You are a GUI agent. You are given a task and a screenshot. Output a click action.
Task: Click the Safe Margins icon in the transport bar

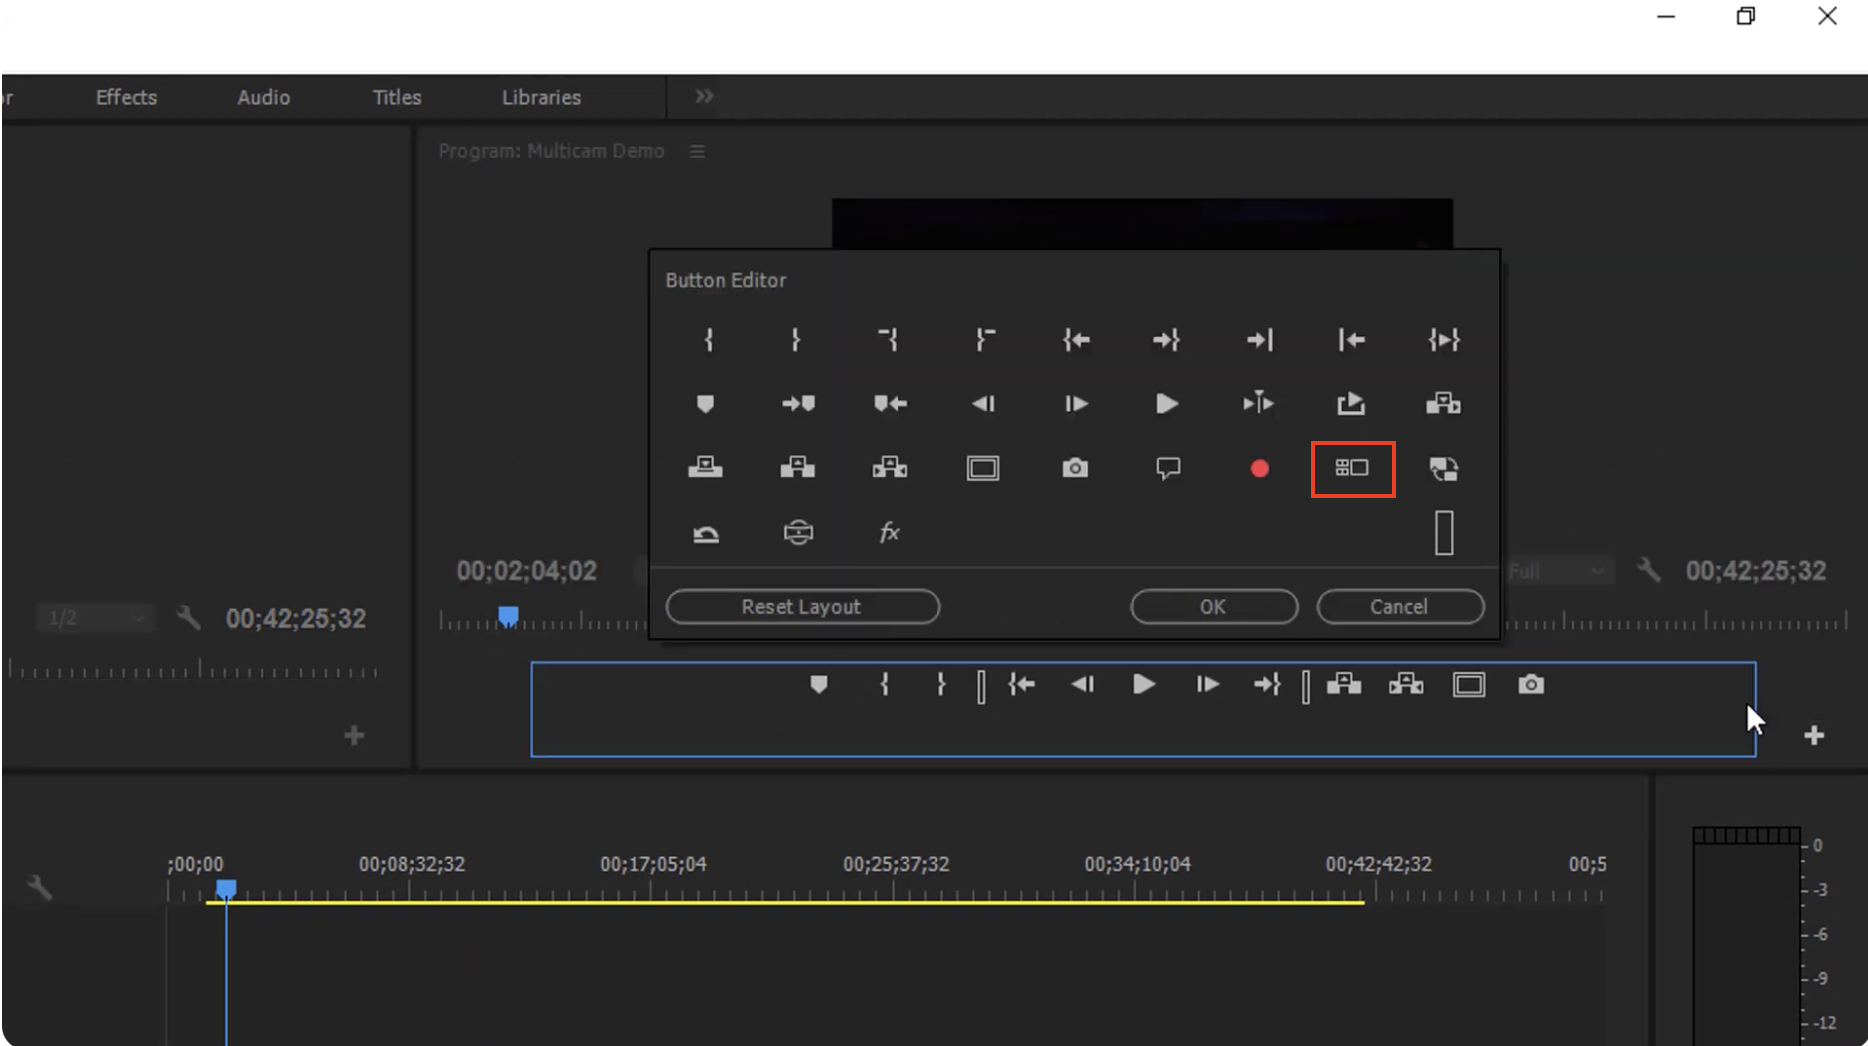[x=1468, y=685]
